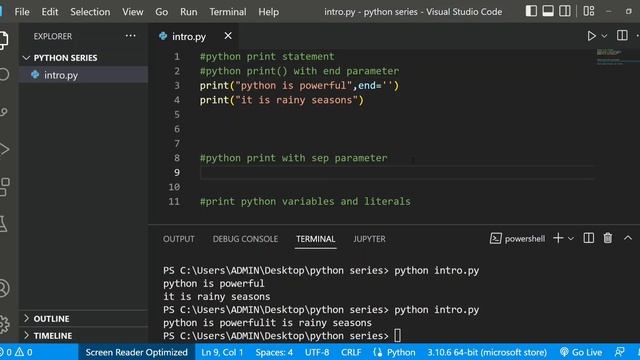Click the EXPLORER panel title
This screenshot has width=640, height=360.
(53, 36)
